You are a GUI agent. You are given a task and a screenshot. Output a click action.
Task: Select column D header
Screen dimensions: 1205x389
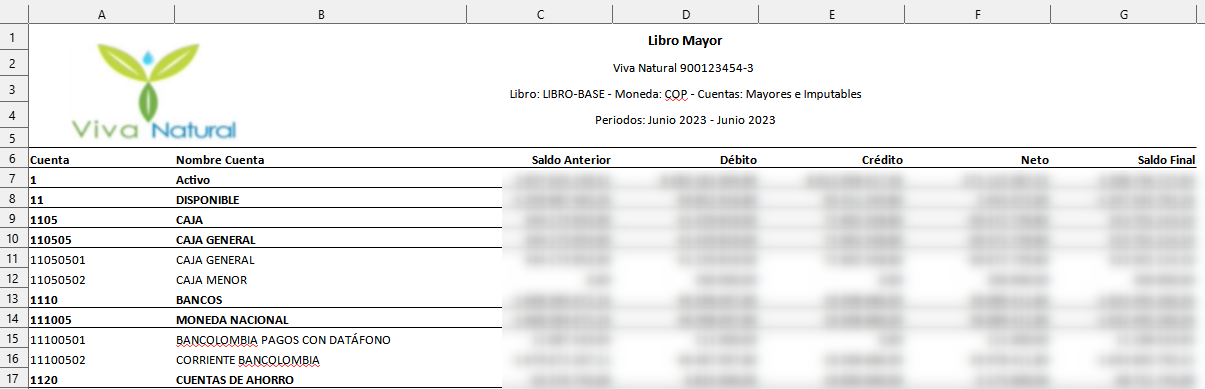[686, 14]
